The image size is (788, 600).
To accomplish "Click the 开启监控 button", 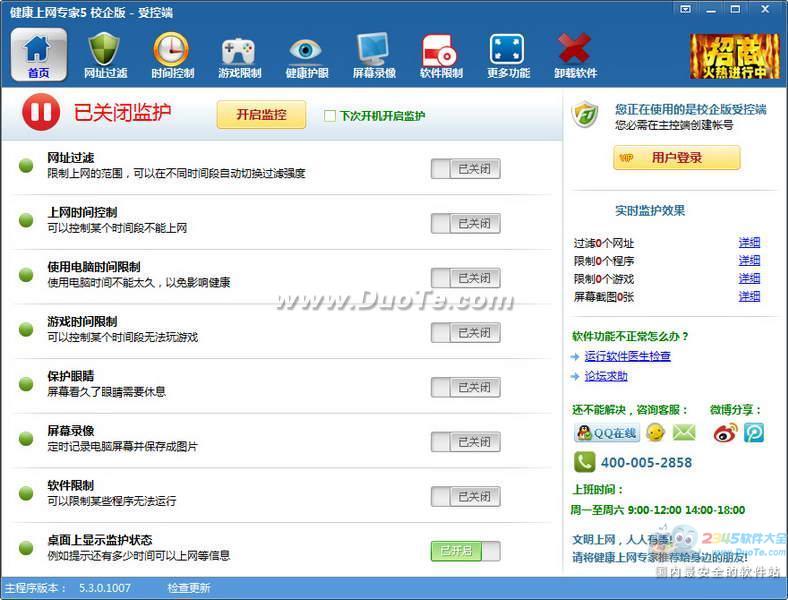I will pyautogui.click(x=261, y=115).
